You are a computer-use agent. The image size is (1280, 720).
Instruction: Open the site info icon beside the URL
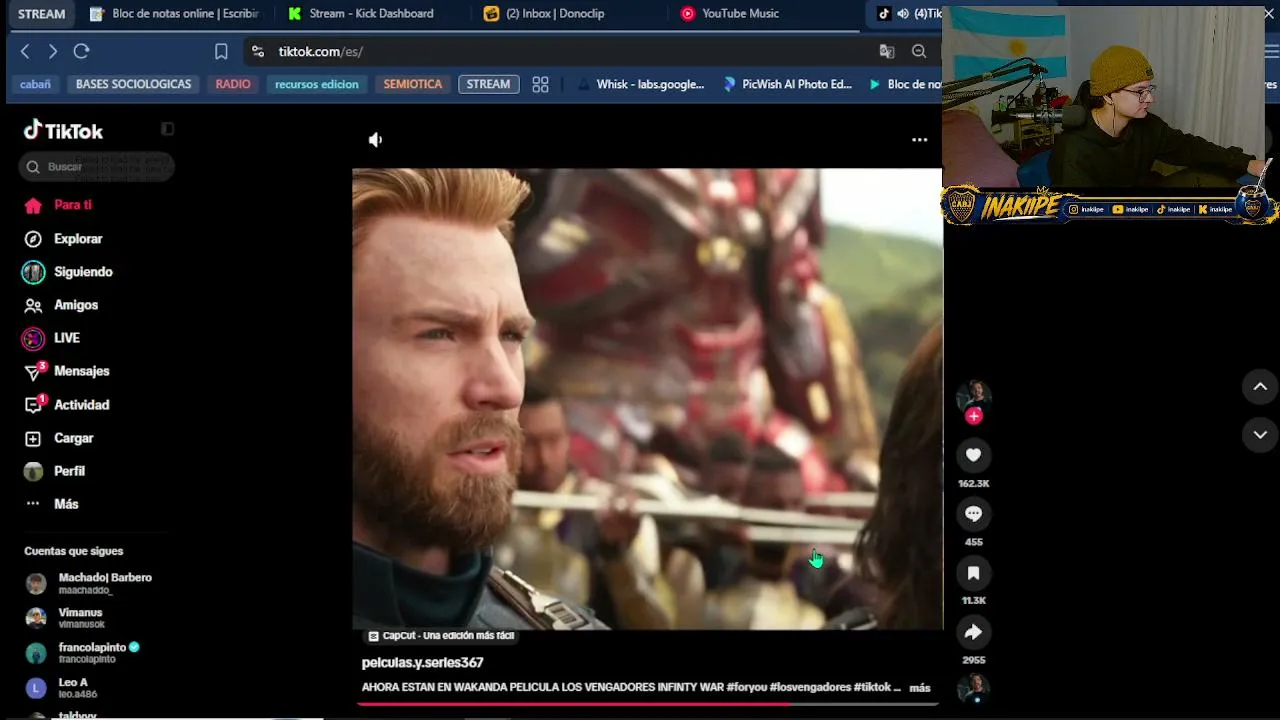pyautogui.click(x=258, y=51)
